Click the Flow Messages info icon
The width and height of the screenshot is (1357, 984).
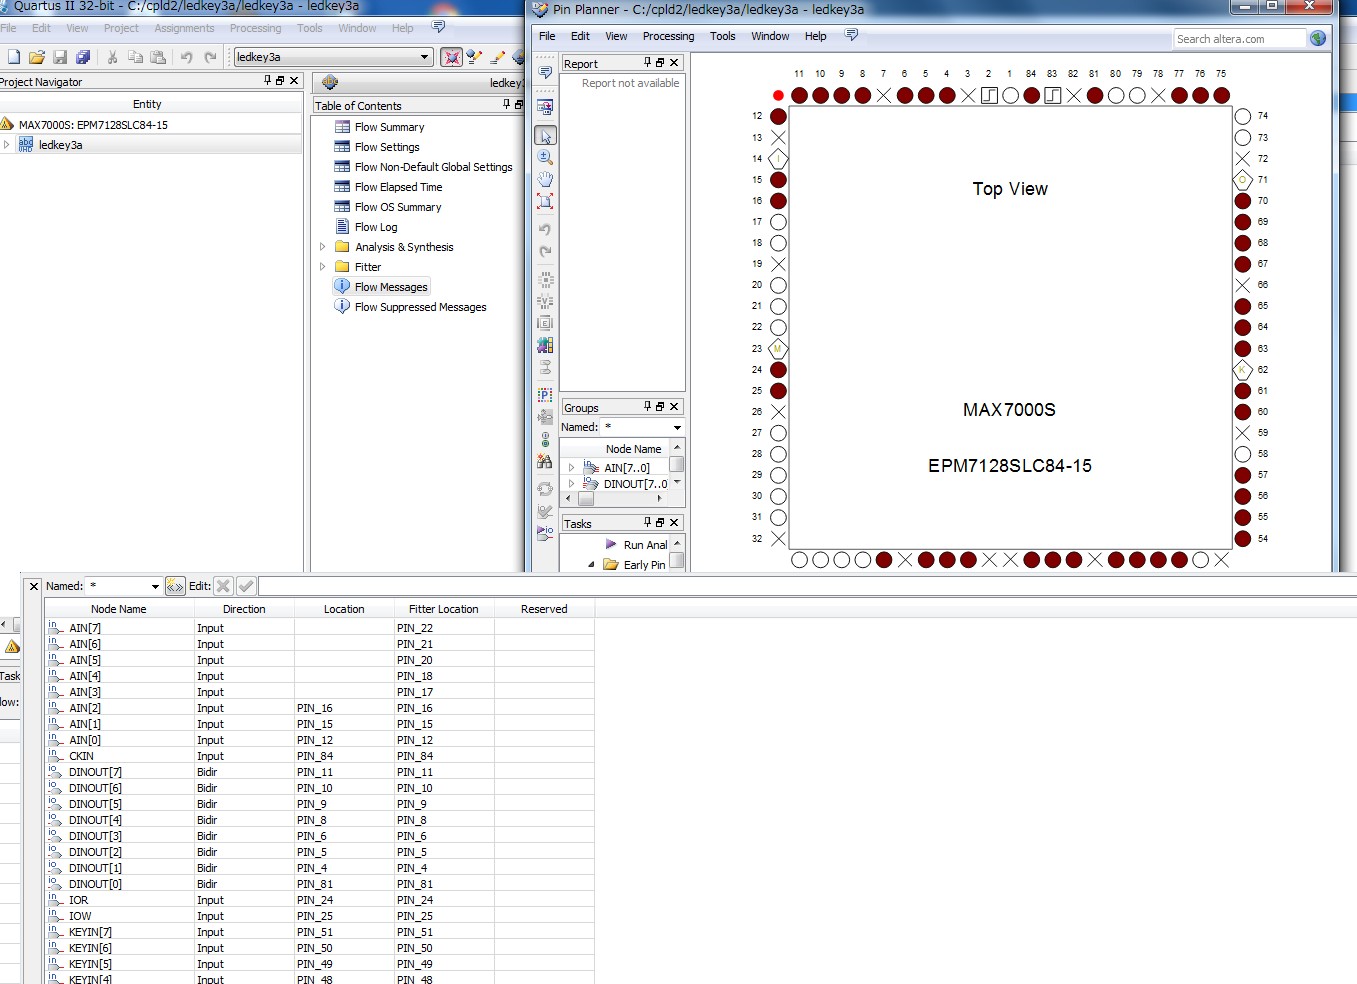coord(342,286)
